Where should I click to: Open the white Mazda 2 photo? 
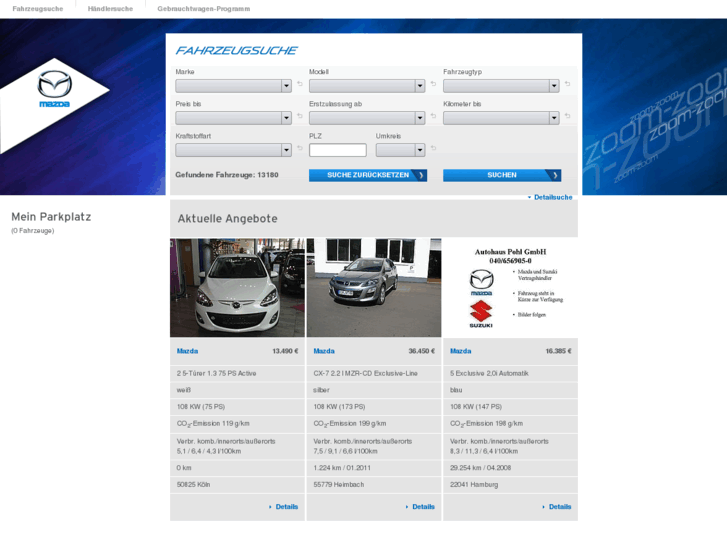pyautogui.click(x=237, y=288)
